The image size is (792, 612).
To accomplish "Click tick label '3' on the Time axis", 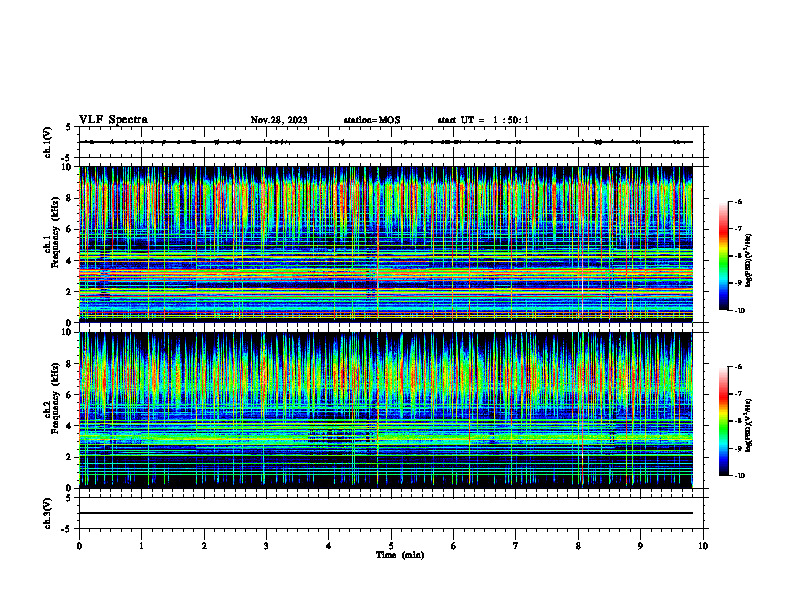I will [x=266, y=546].
